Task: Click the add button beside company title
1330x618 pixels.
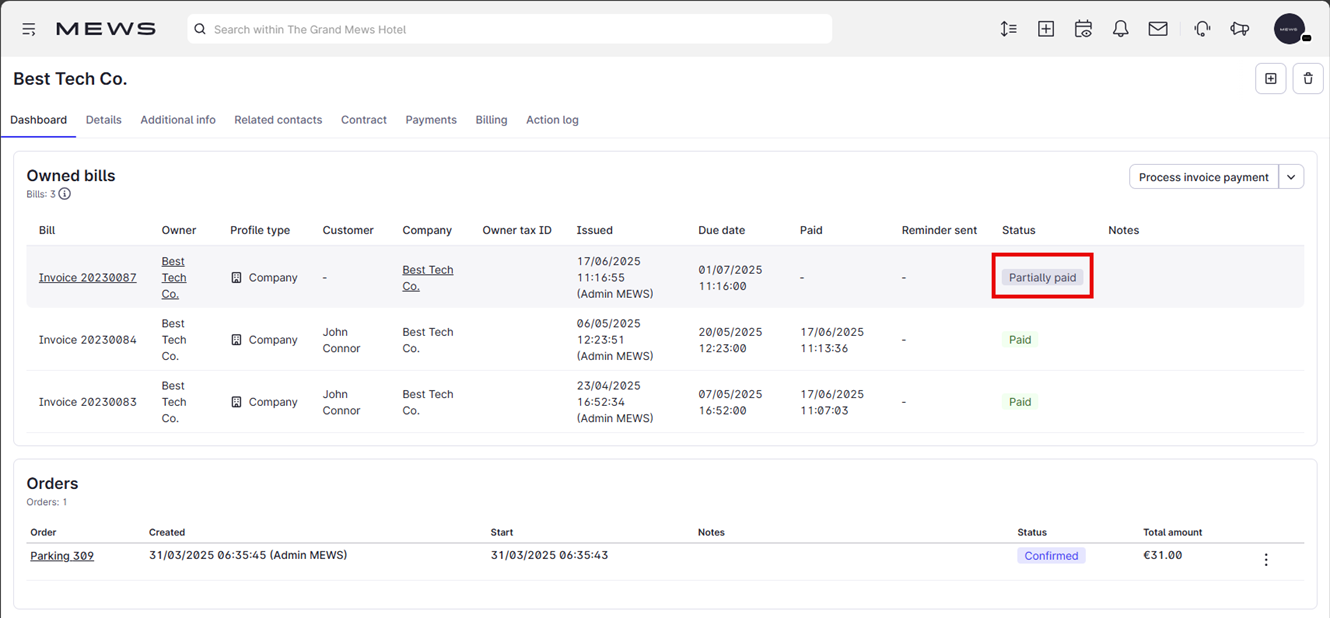Action: tap(1271, 79)
